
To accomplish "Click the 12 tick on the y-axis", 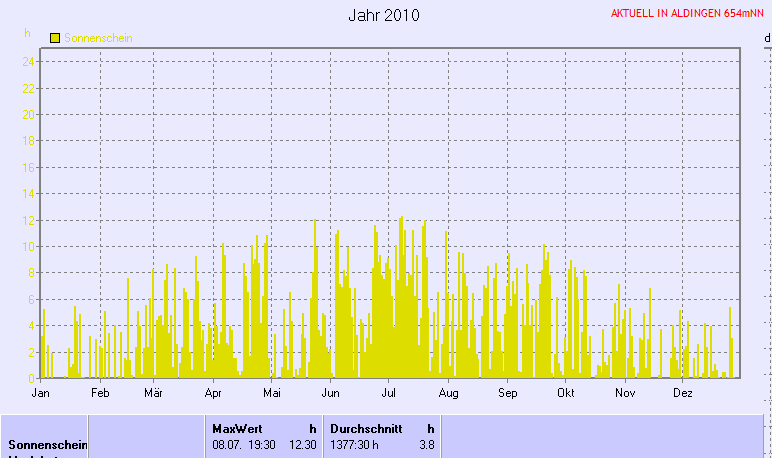I will 29,220.
